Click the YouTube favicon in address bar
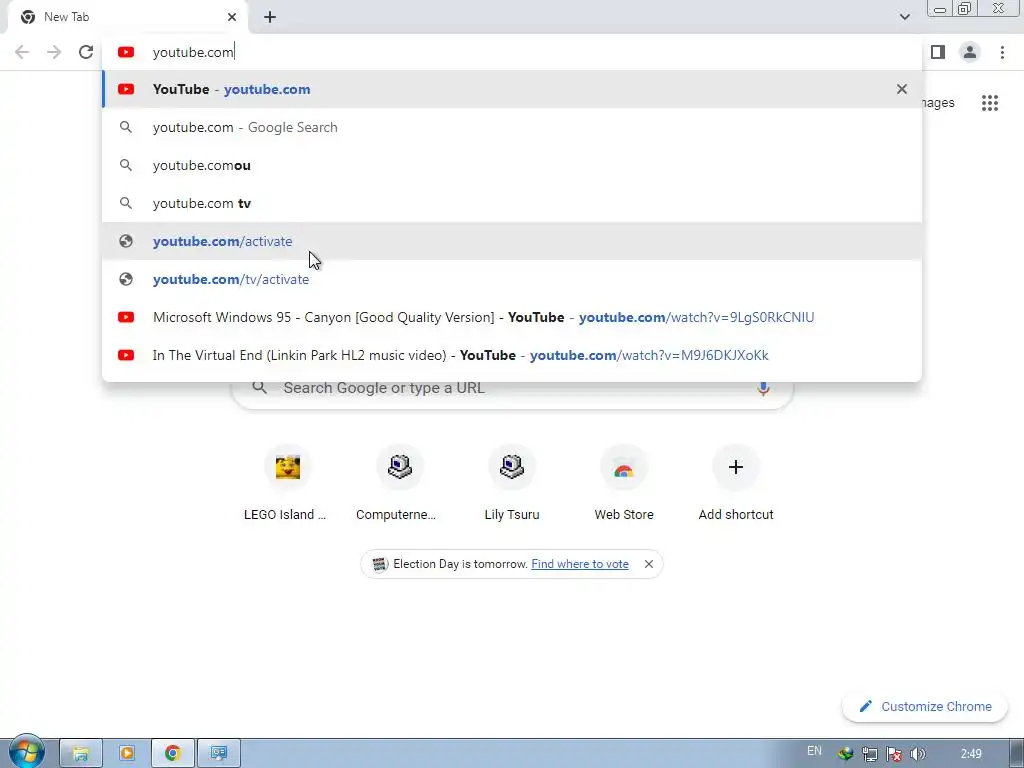This screenshot has width=1024, height=768. (126, 52)
